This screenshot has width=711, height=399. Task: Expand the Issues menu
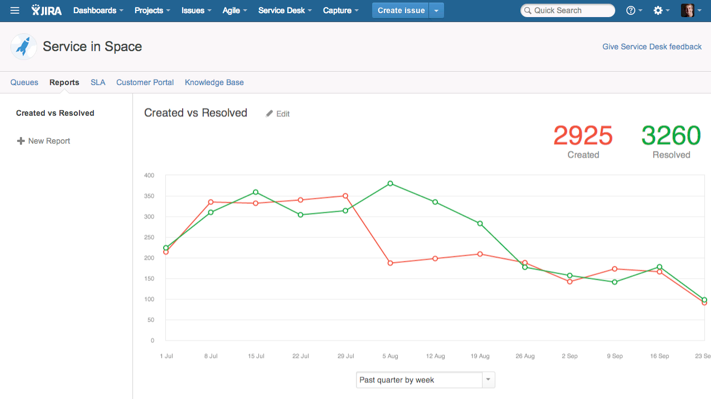point(196,10)
